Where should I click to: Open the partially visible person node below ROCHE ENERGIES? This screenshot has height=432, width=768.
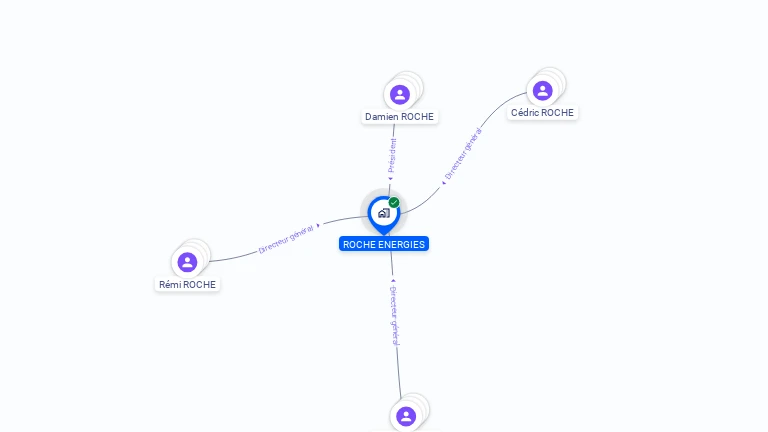[x=406, y=416]
